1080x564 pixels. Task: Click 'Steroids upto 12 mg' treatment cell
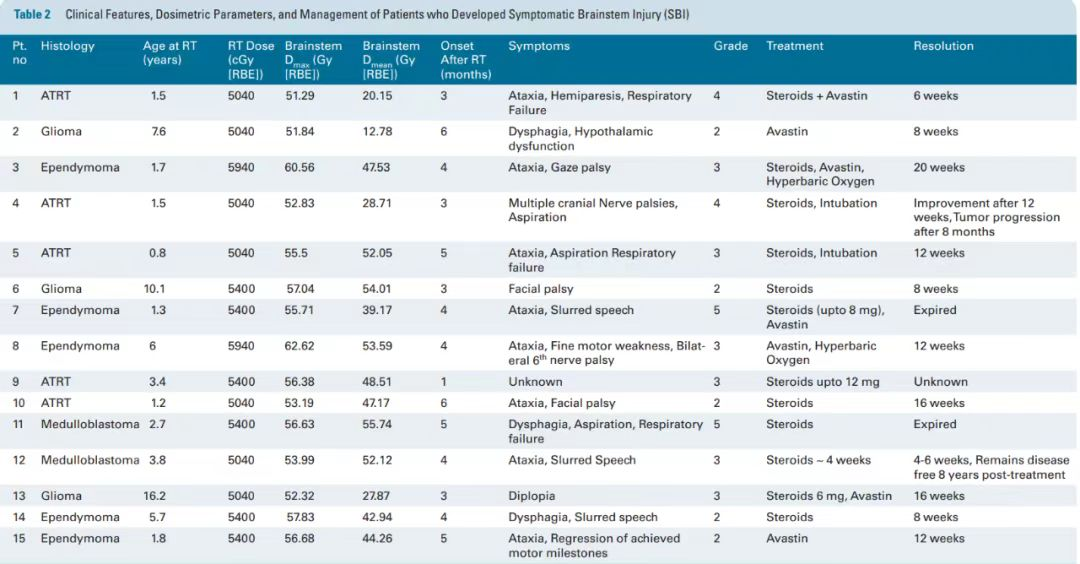pyautogui.click(x=822, y=382)
